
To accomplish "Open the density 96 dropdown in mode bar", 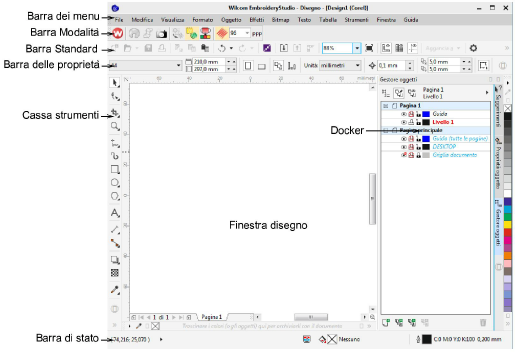I will (247, 33).
